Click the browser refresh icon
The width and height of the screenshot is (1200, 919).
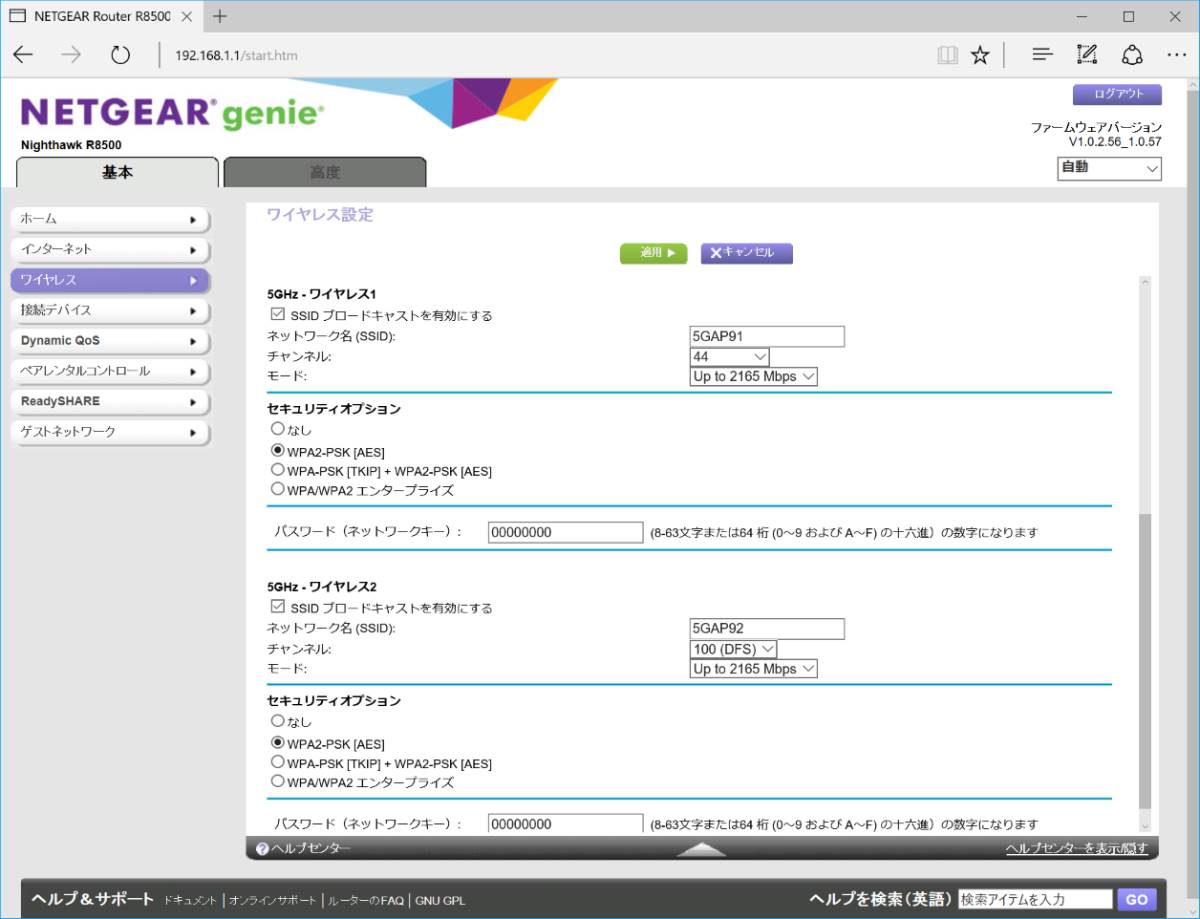click(x=121, y=55)
